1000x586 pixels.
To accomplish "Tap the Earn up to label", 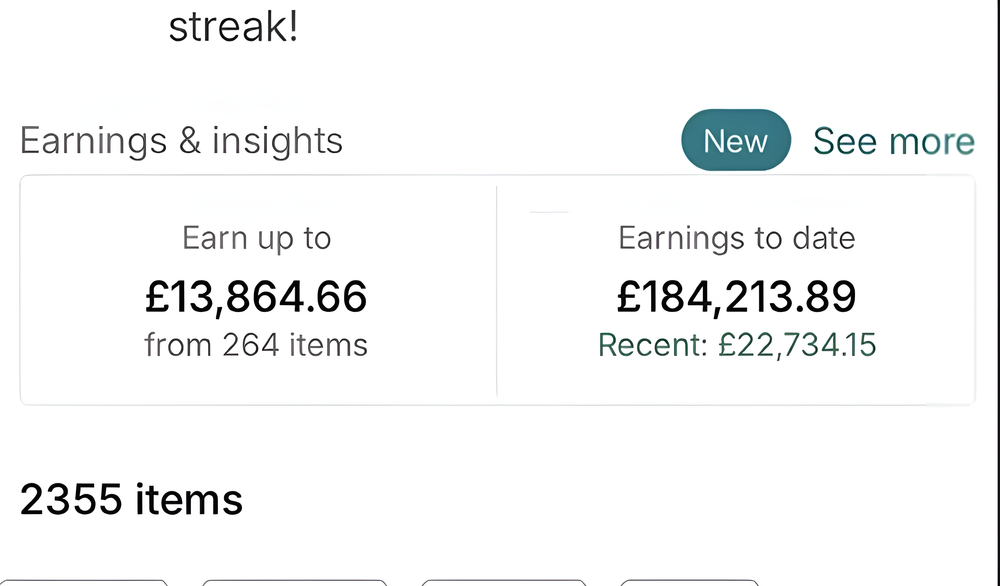I will (x=256, y=238).
